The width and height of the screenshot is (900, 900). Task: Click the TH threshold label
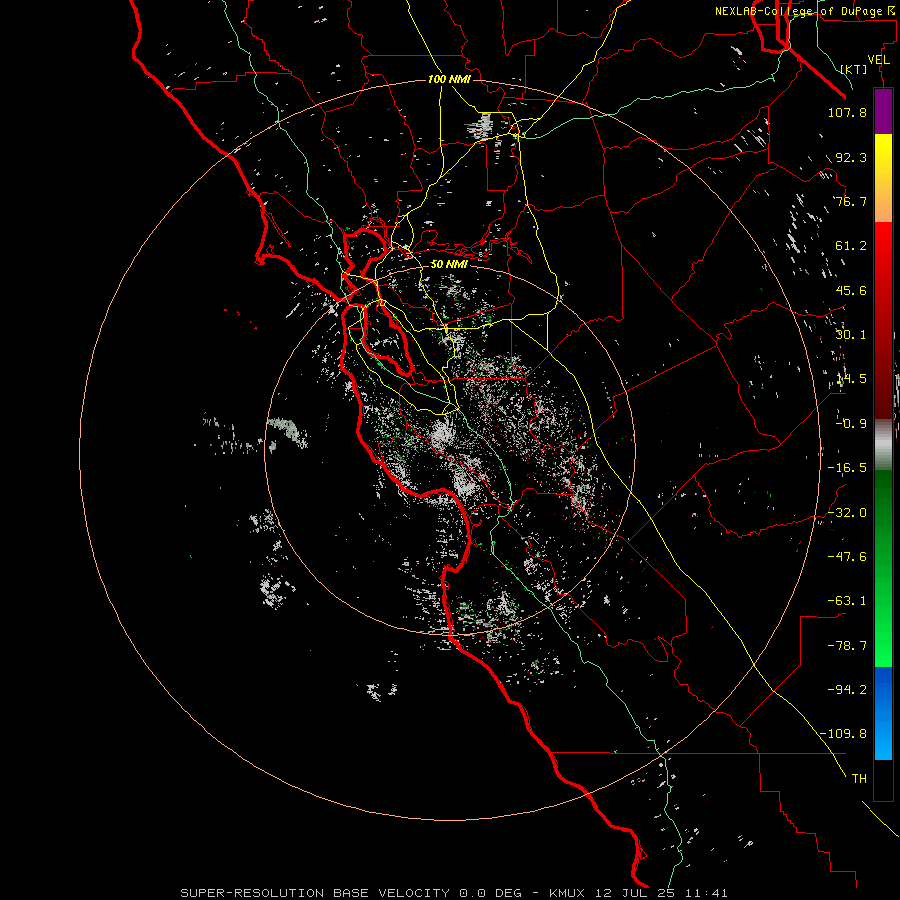pos(859,779)
